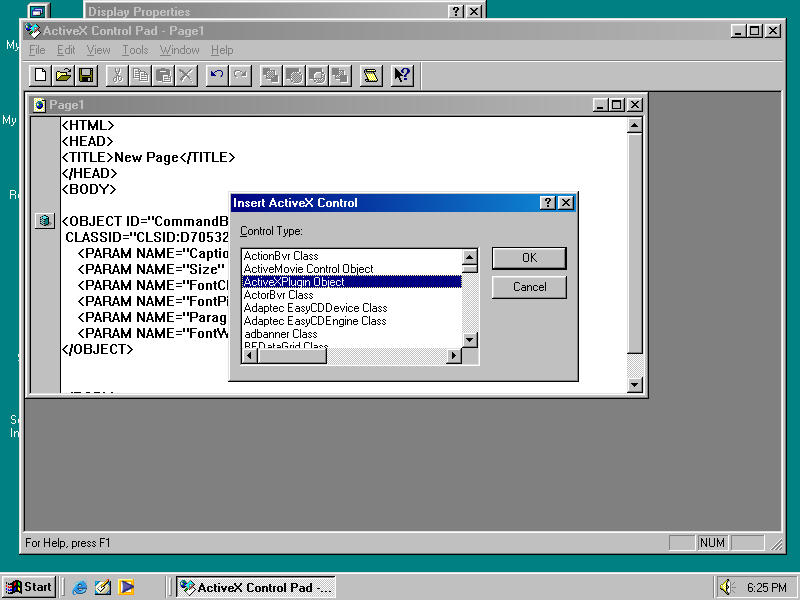Click the Copy toolbar icon

pos(140,76)
